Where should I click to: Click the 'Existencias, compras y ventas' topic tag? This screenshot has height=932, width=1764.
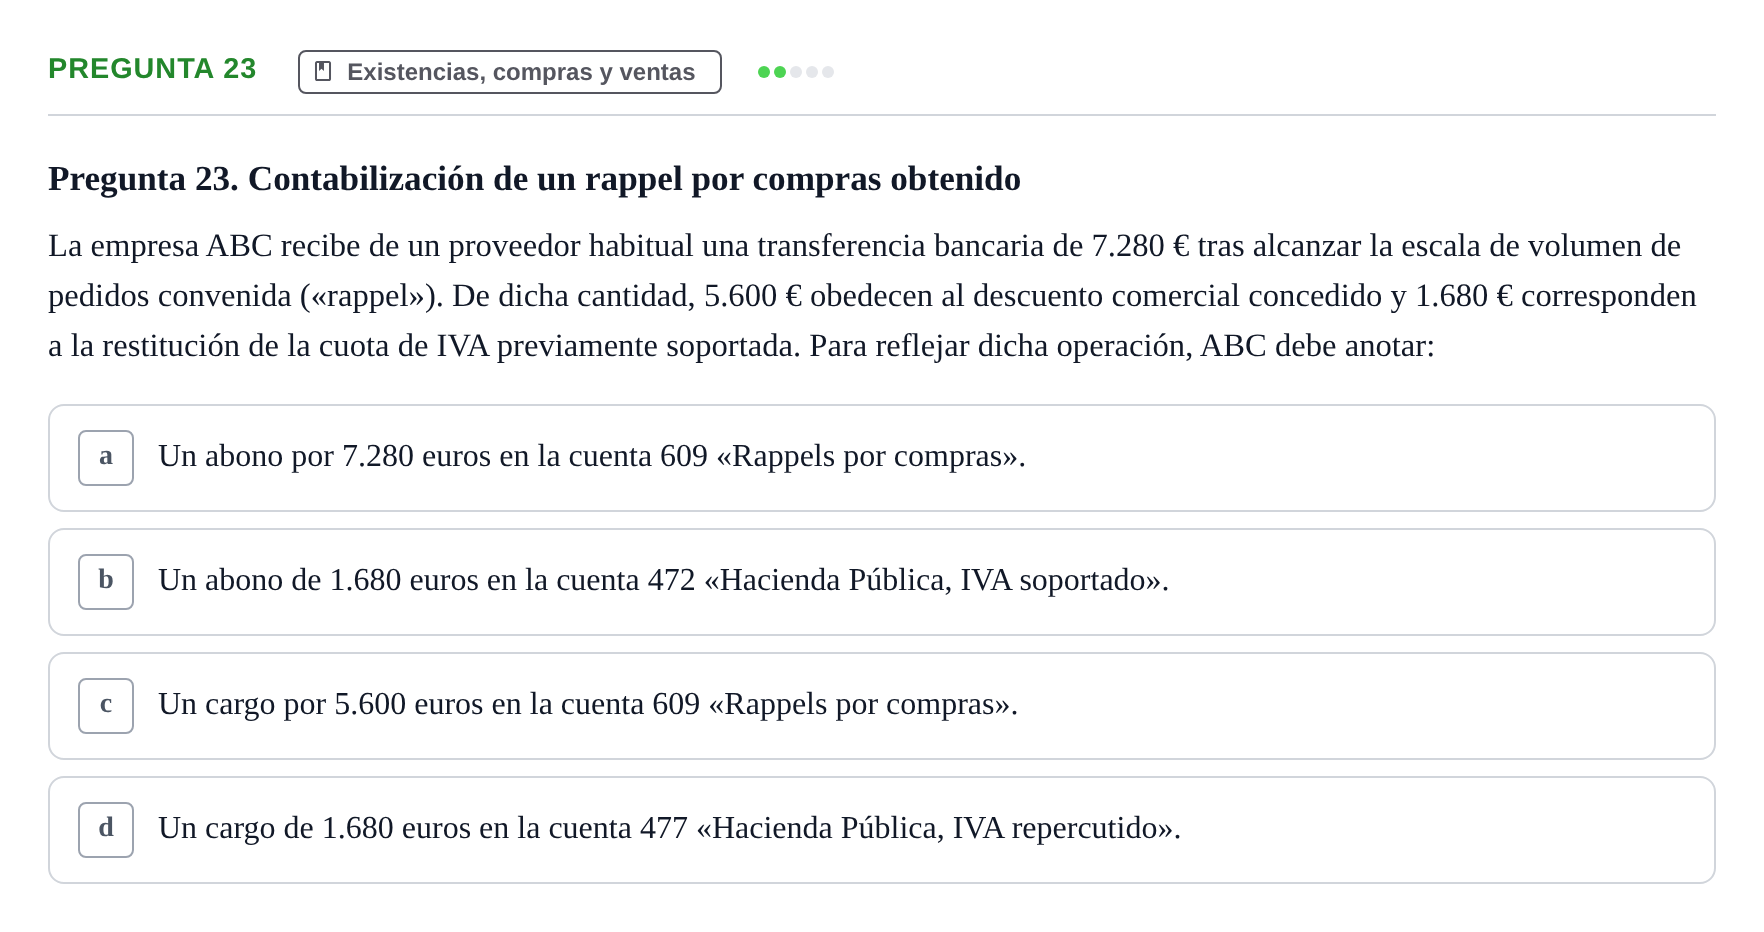(510, 72)
